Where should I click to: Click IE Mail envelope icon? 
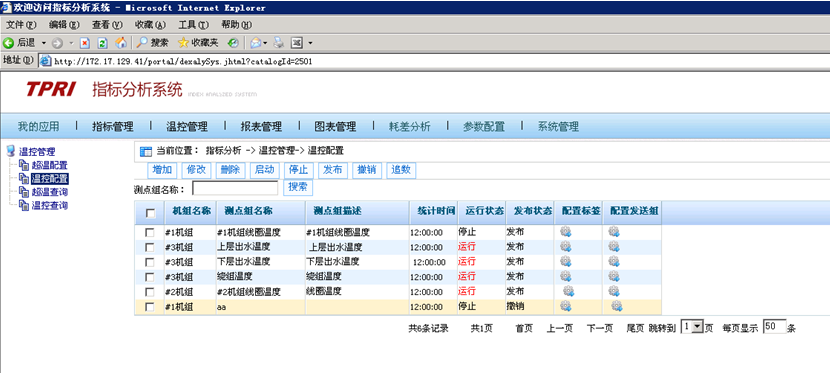point(256,43)
